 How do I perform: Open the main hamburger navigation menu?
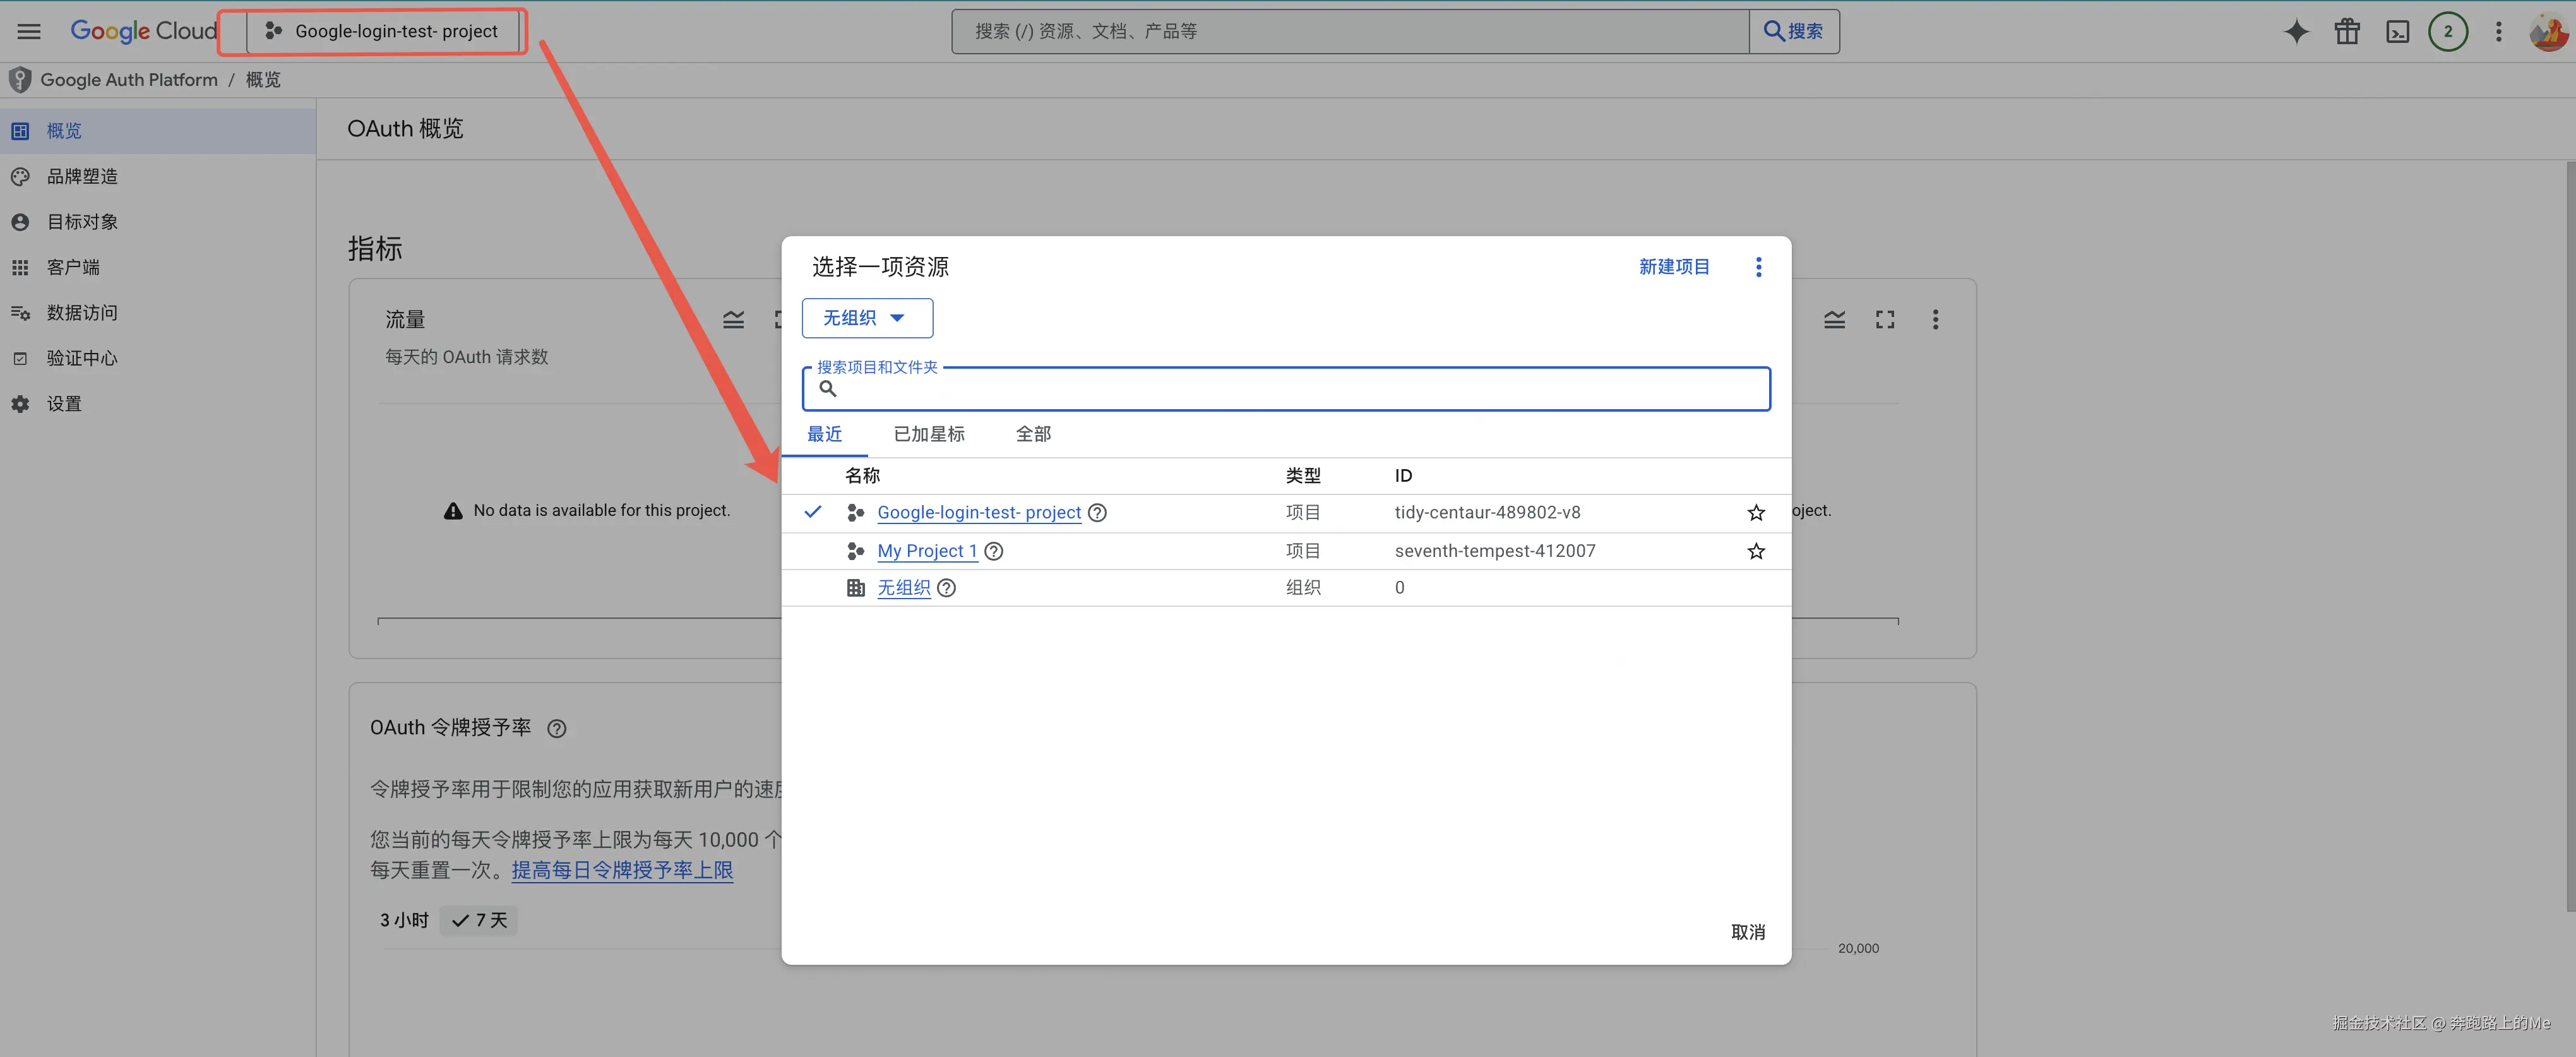[x=29, y=31]
